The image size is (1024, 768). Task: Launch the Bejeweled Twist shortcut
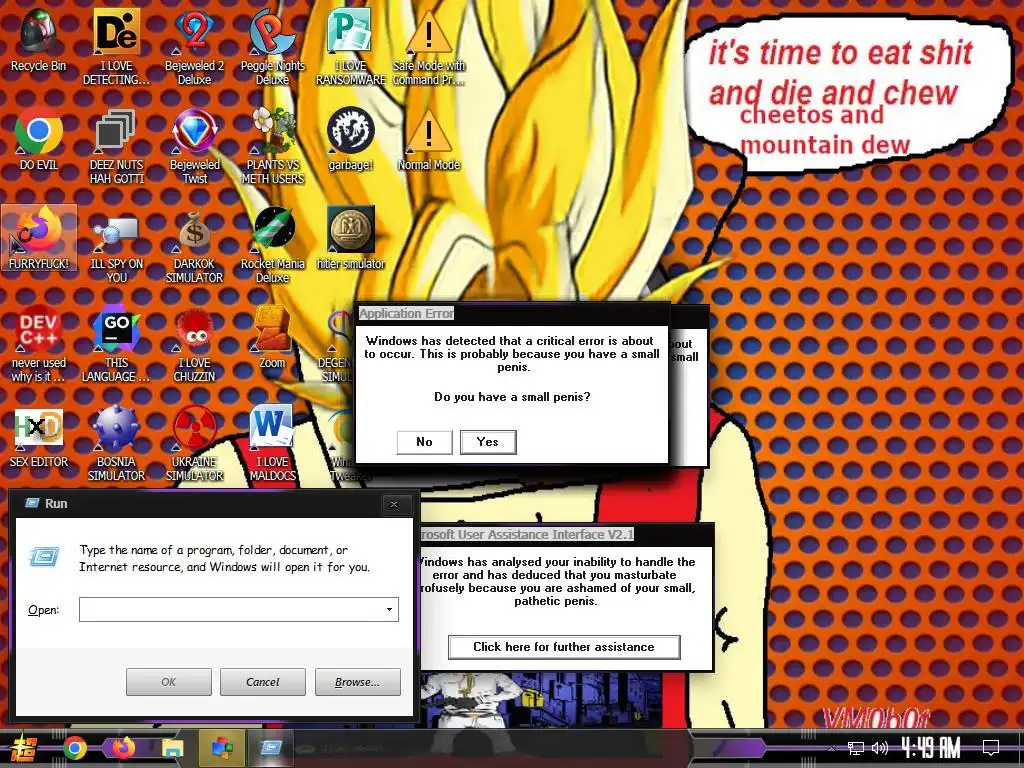point(194,145)
